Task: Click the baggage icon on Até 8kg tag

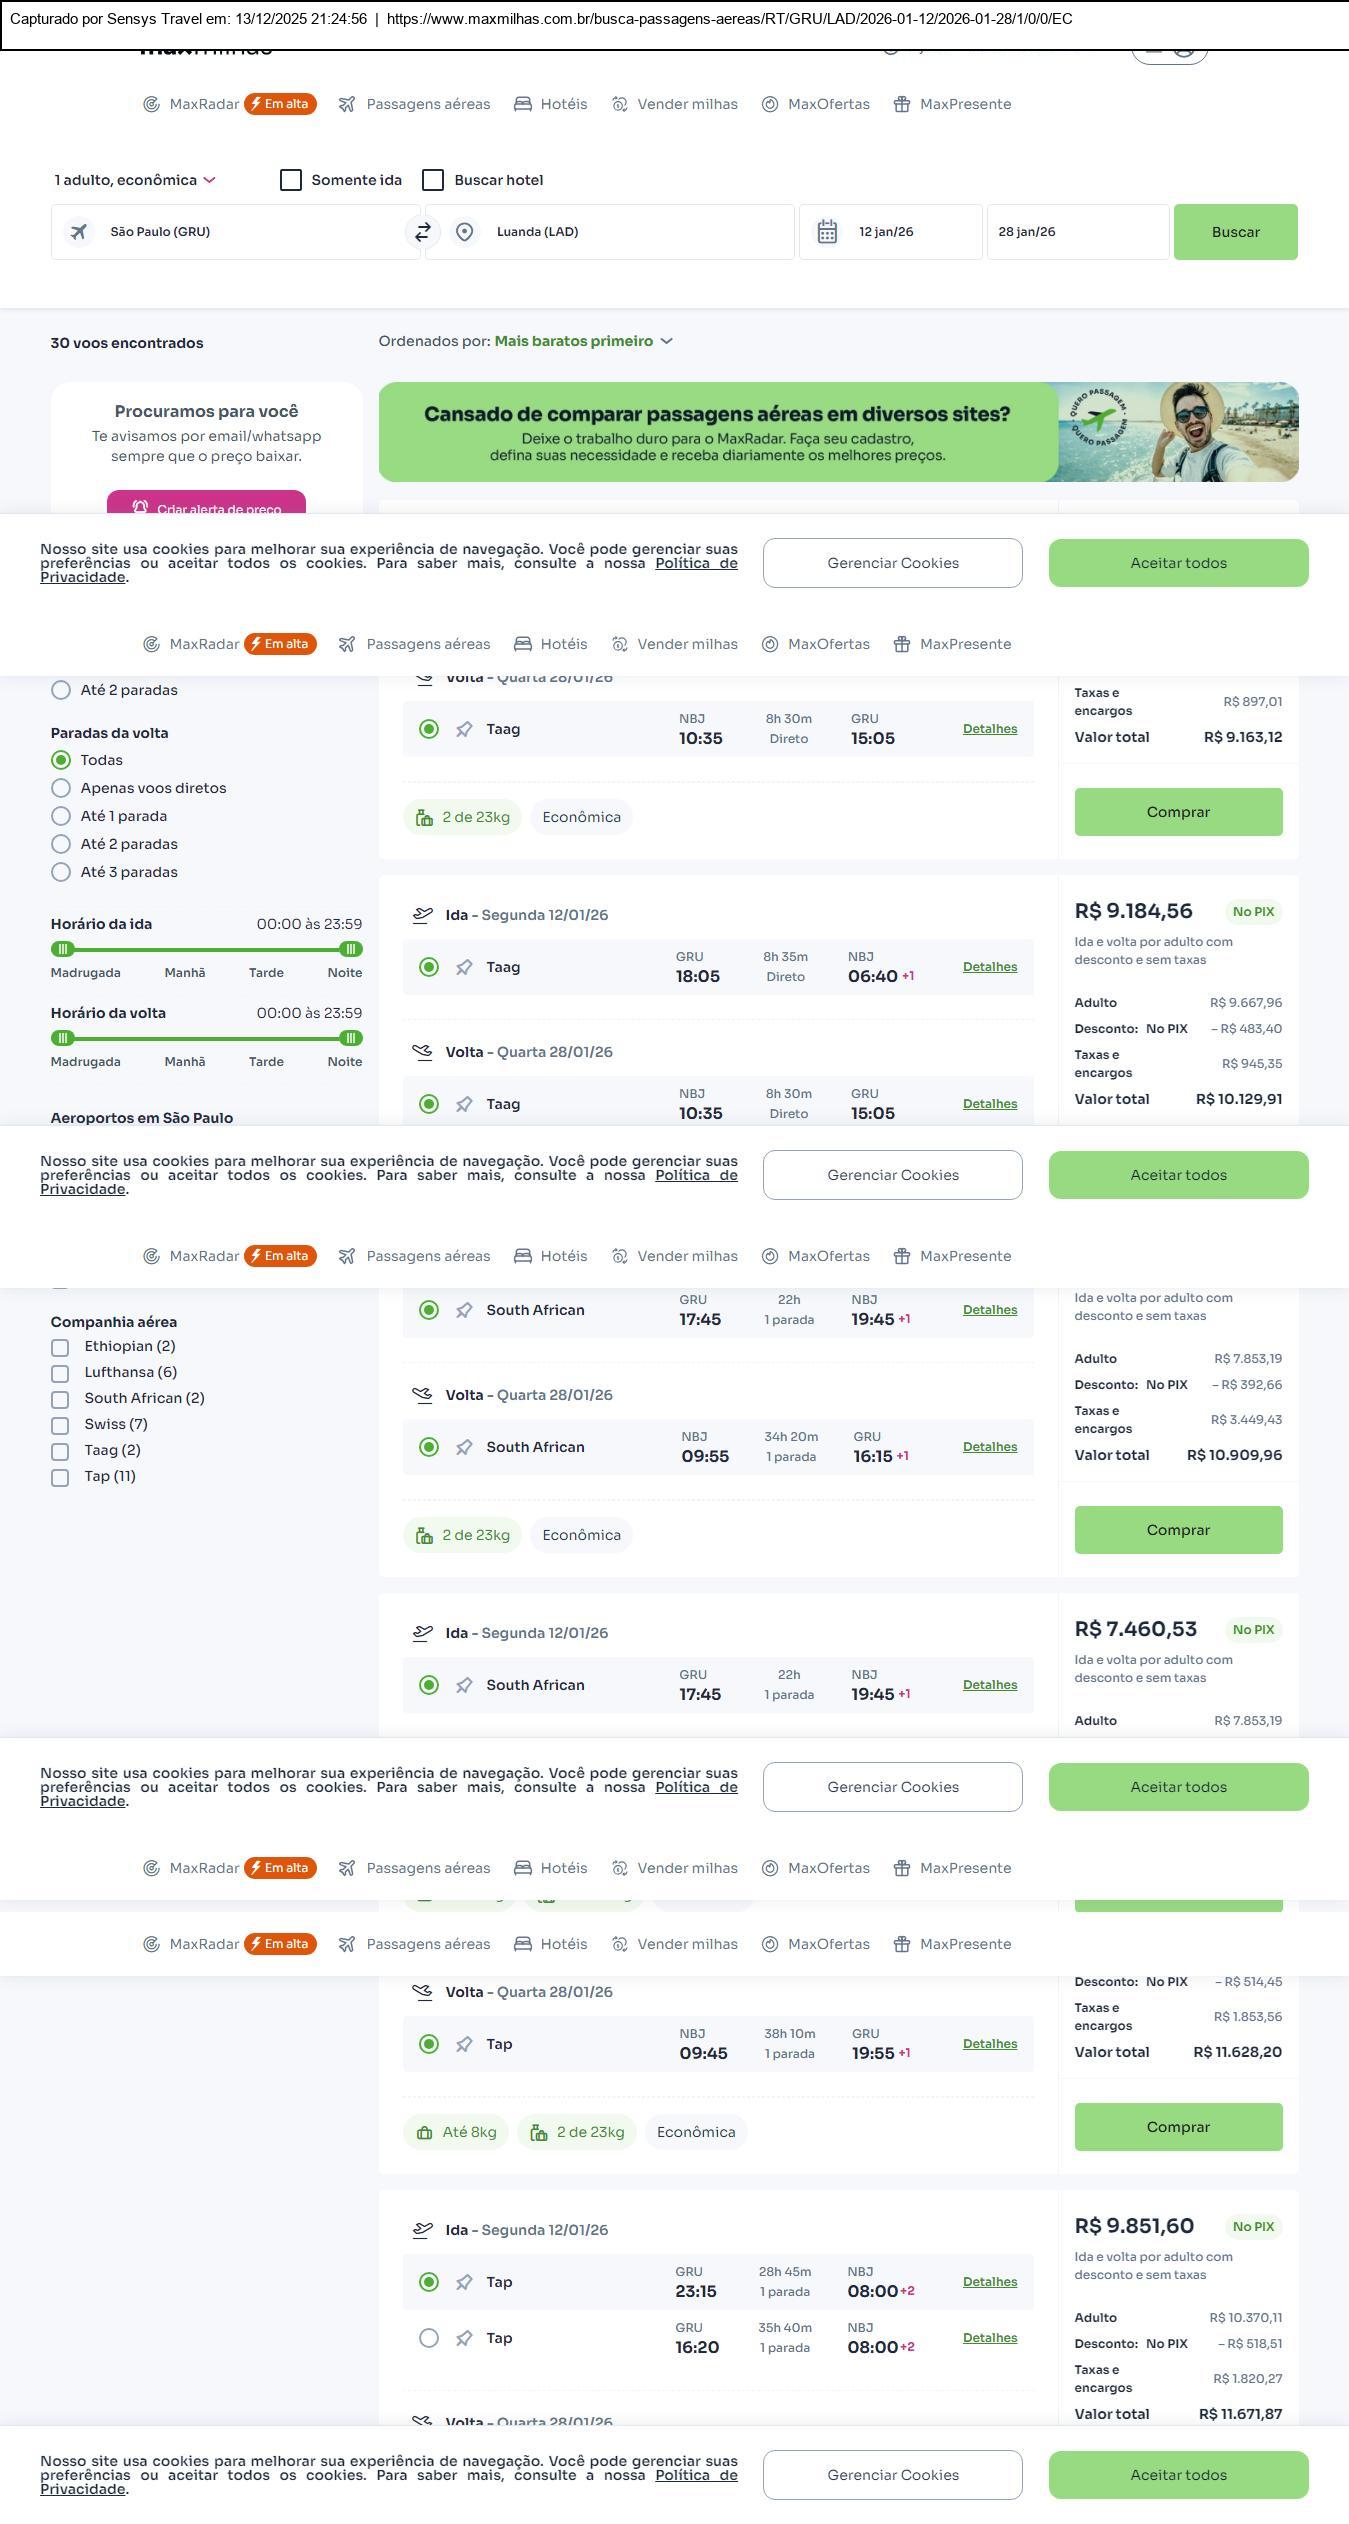Action: coord(425,2132)
